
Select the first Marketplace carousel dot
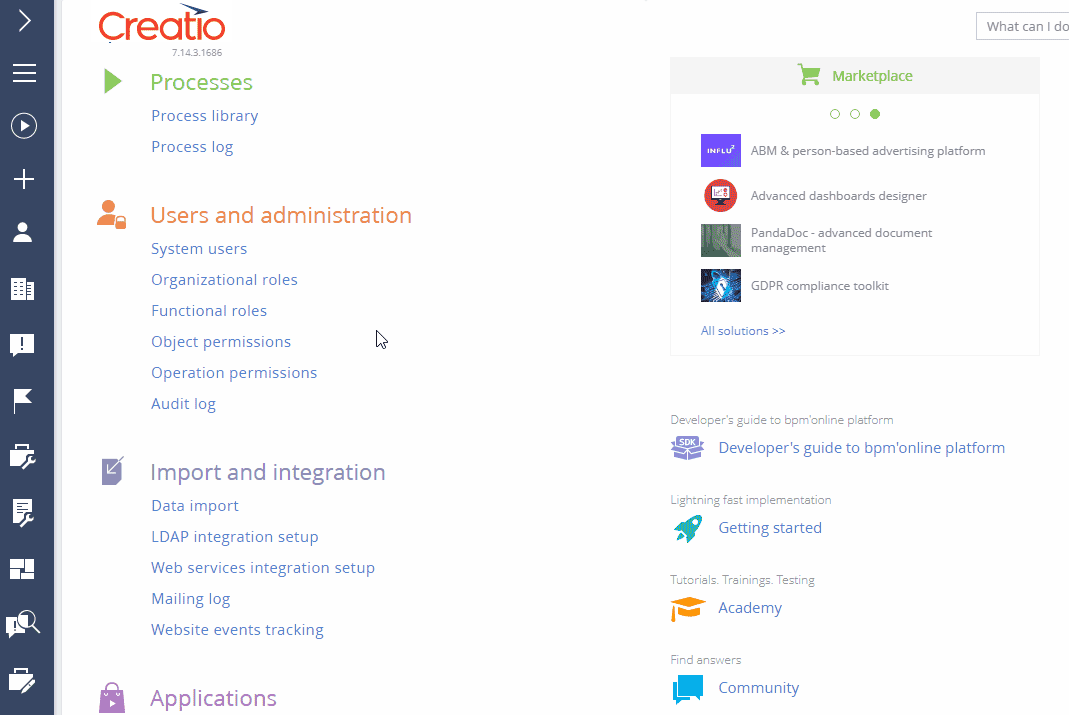(834, 114)
